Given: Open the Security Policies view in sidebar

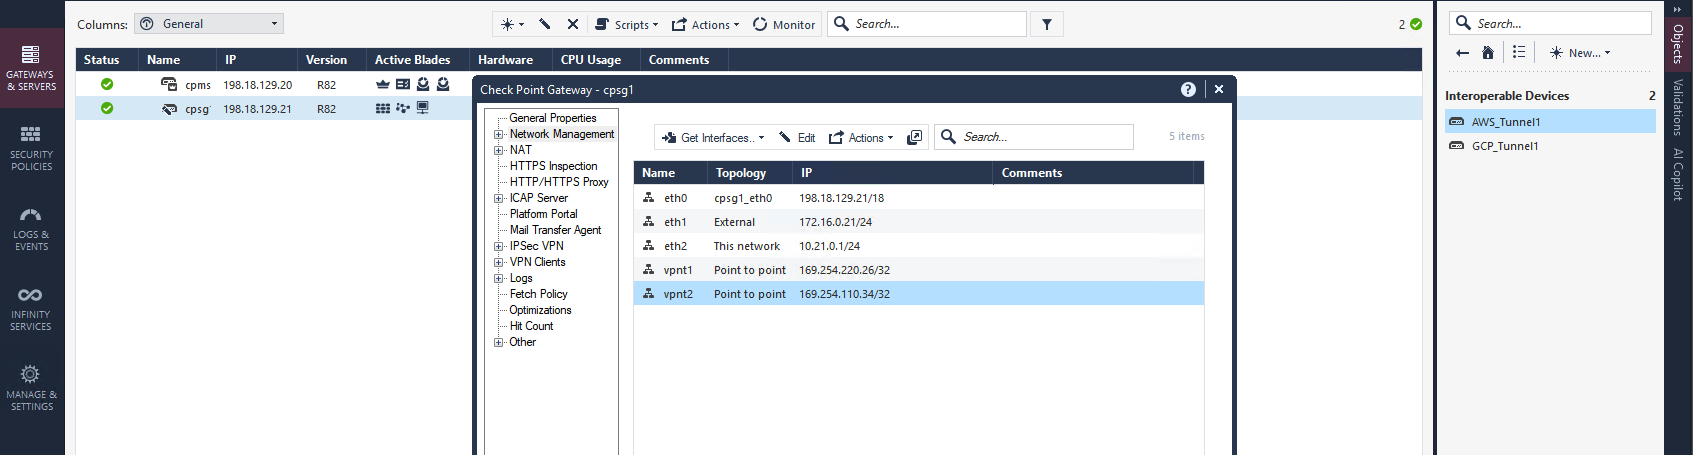Looking at the screenshot, I should pyautogui.click(x=31, y=147).
